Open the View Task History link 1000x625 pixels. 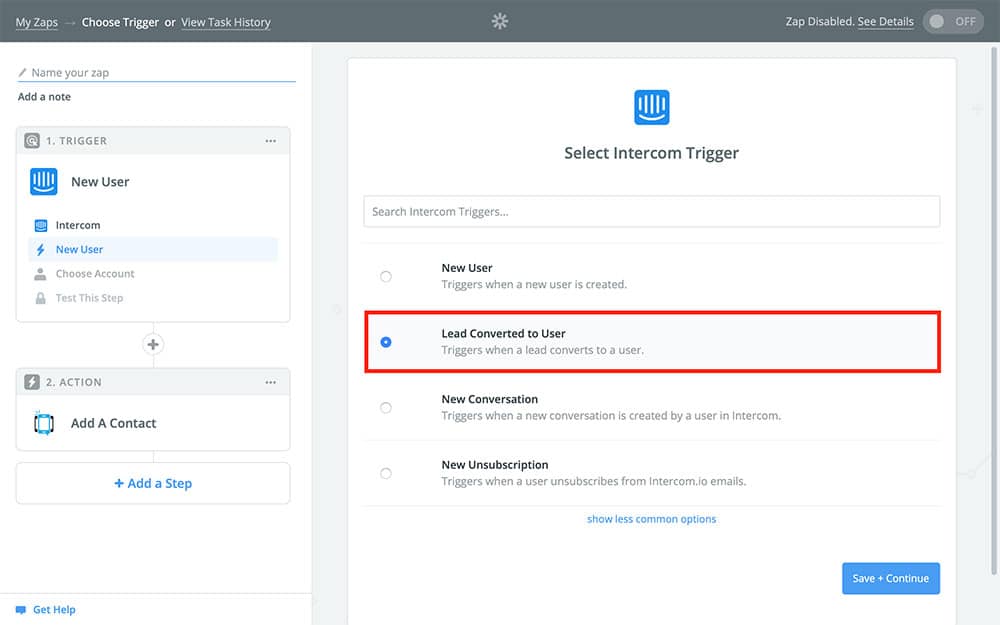(225, 22)
